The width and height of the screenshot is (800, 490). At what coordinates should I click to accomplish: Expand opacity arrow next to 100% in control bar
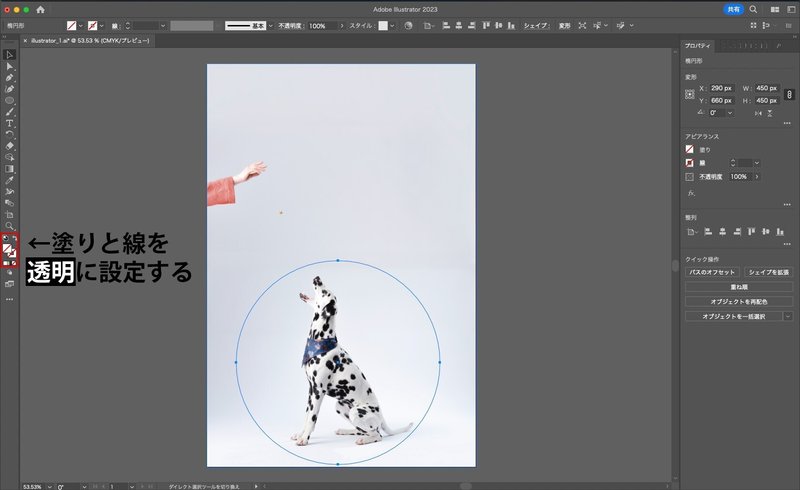click(x=341, y=26)
